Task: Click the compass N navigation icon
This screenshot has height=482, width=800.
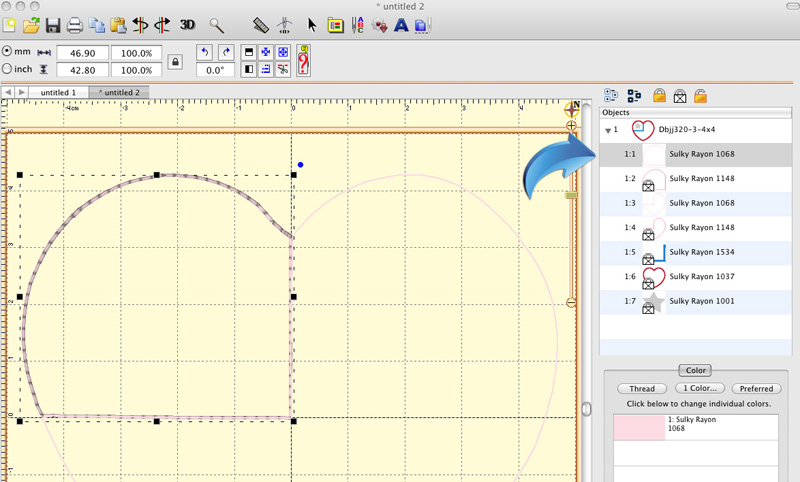Action: tap(572, 109)
